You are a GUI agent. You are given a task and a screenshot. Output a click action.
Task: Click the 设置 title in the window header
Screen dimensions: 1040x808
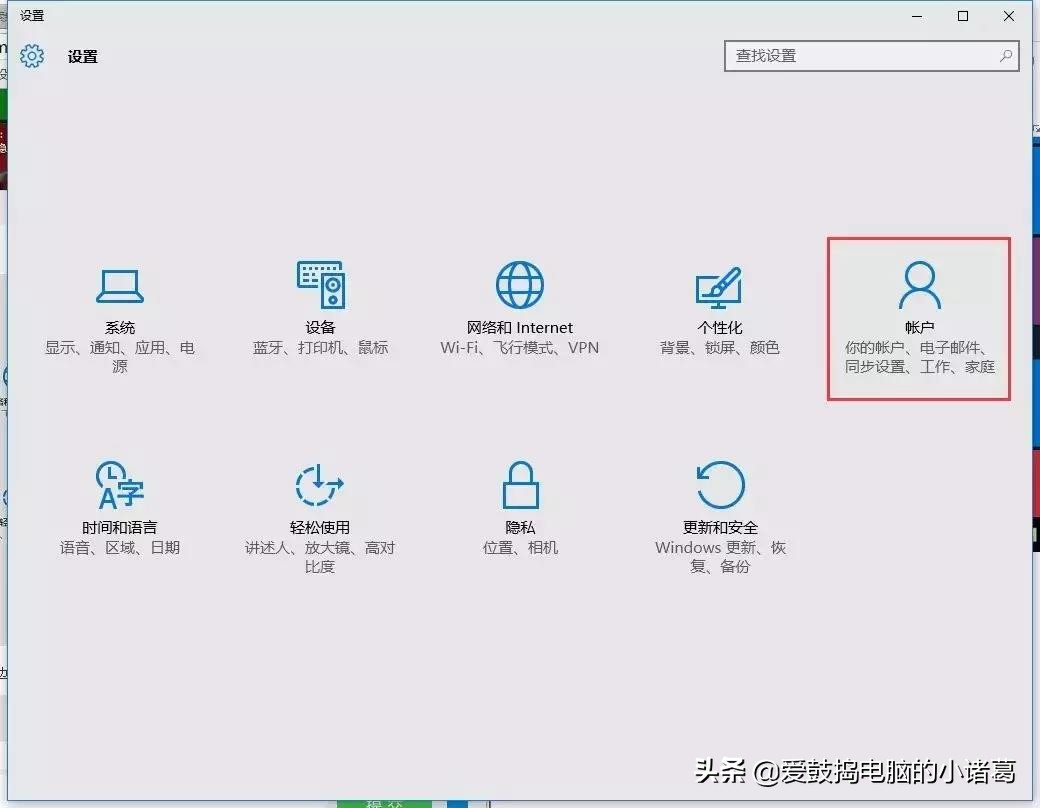81,56
